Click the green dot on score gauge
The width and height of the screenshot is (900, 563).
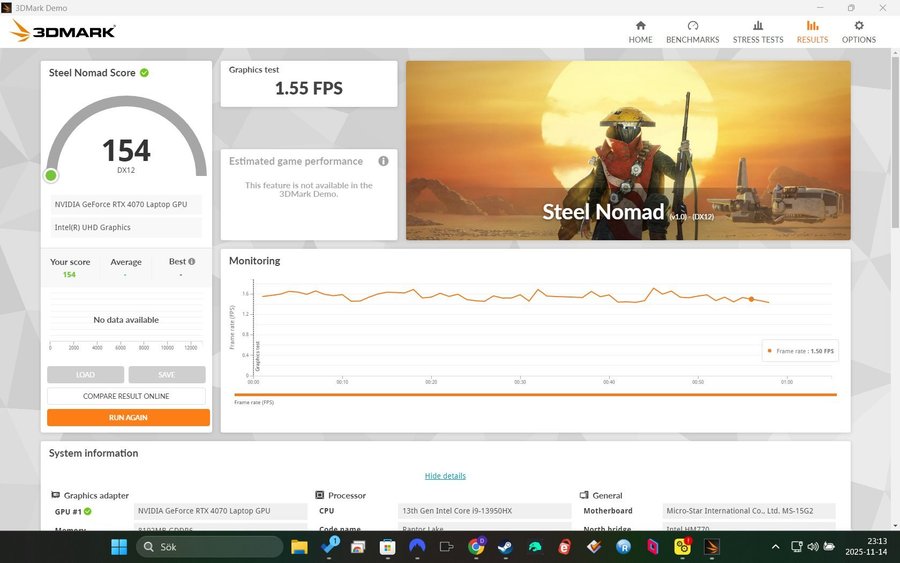51,176
